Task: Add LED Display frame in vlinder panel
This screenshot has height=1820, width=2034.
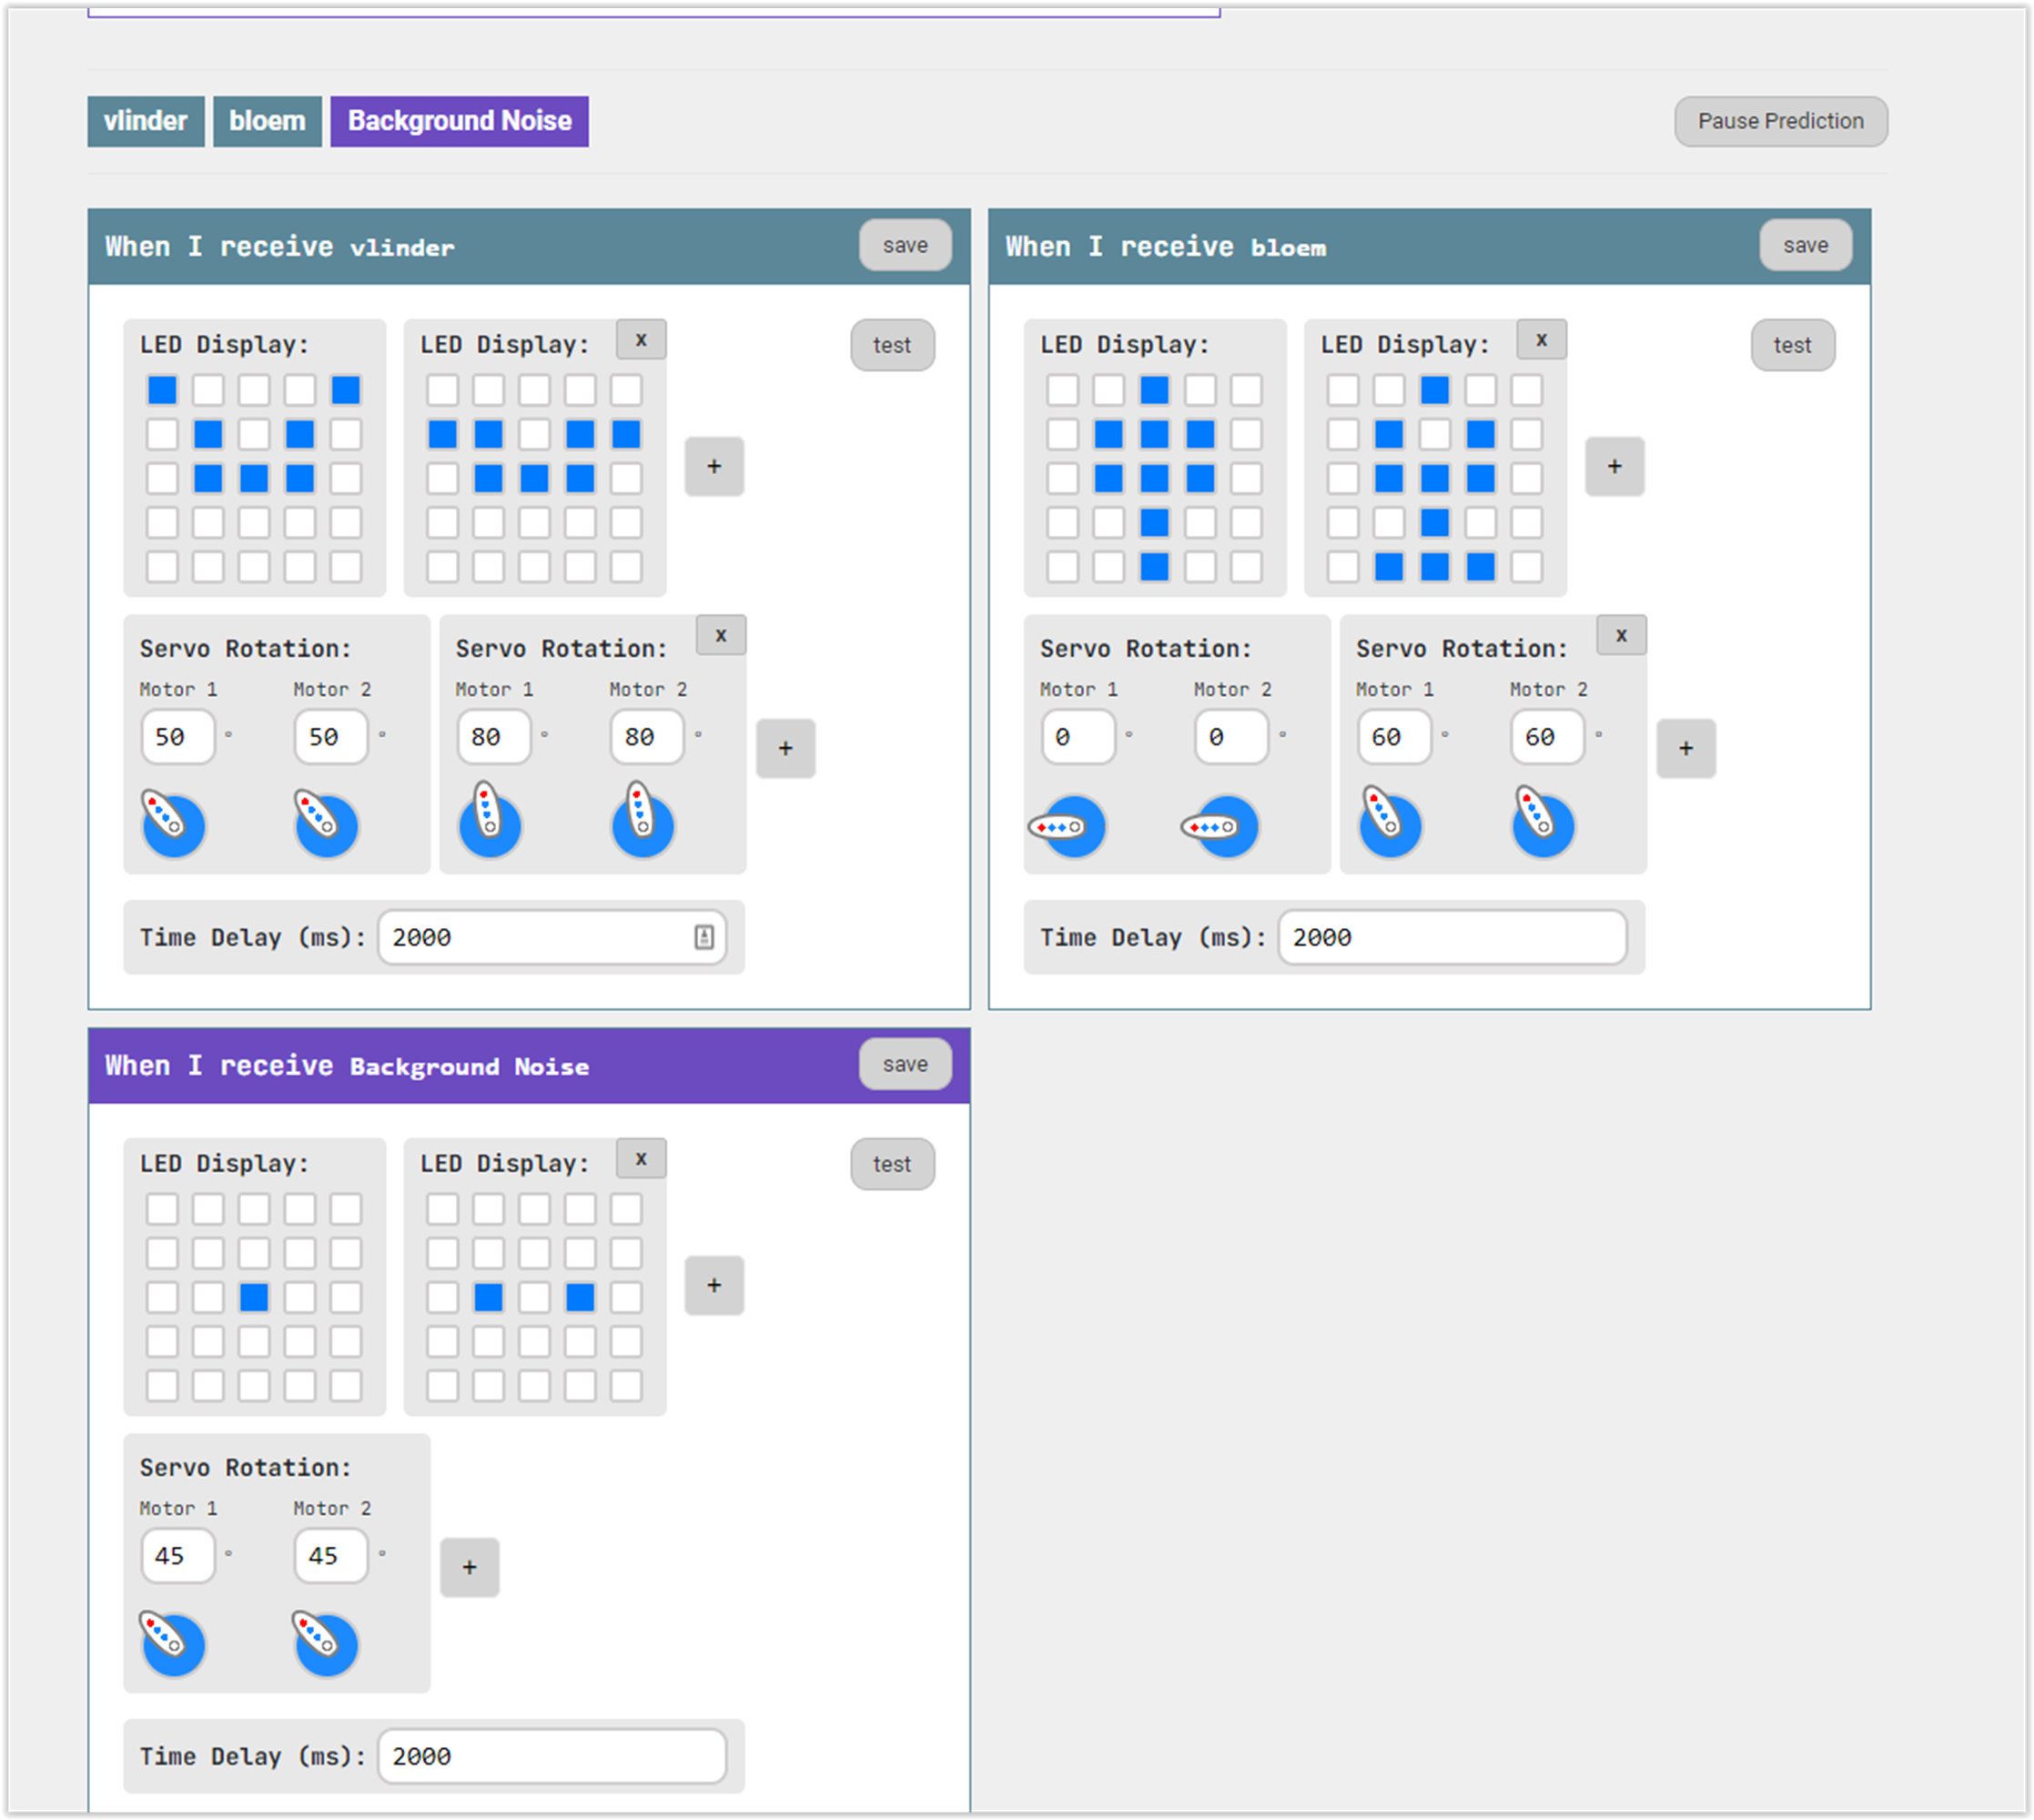Action: coord(714,466)
